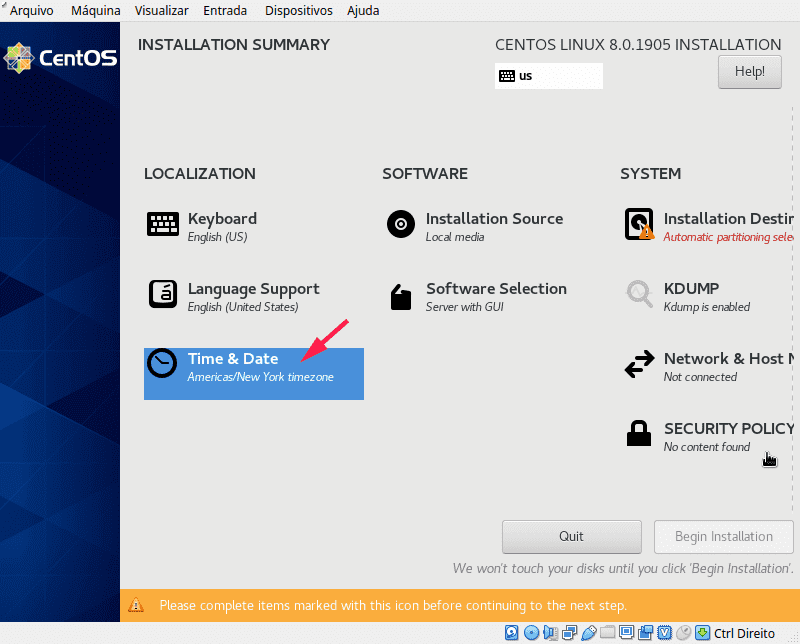This screenshot has height=644, width=800.
Task: Click the audio status icon
Action: [x=551, y=633]
